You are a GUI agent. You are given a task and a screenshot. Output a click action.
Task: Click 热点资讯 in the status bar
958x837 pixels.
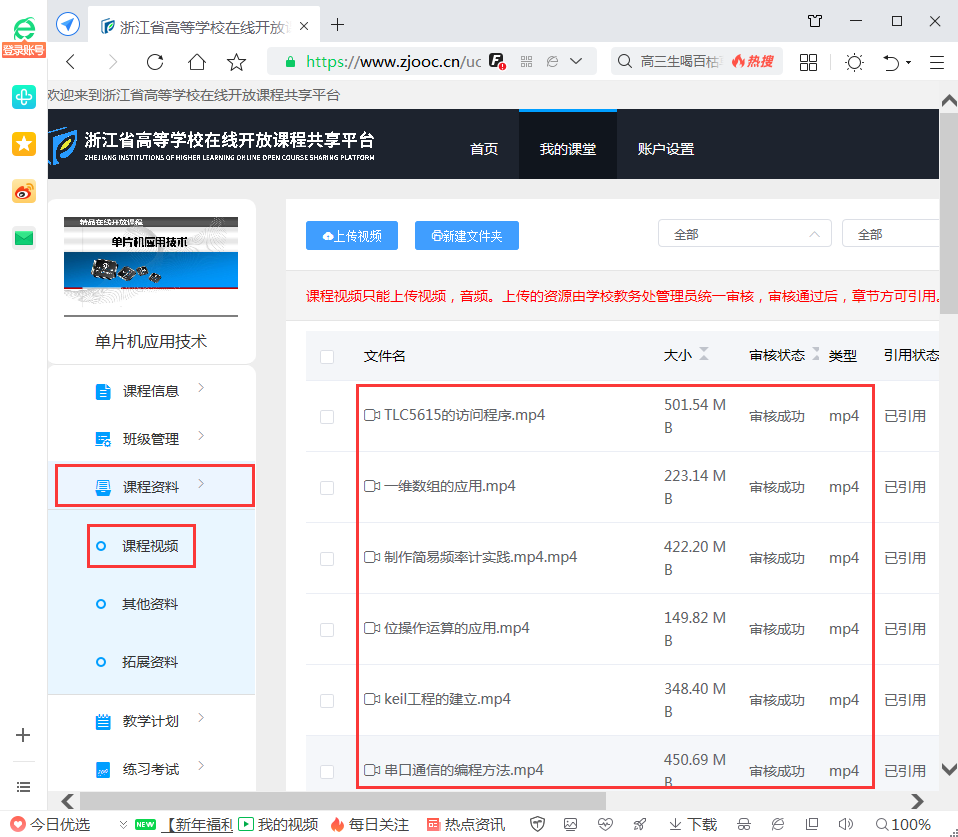(466, 825)
